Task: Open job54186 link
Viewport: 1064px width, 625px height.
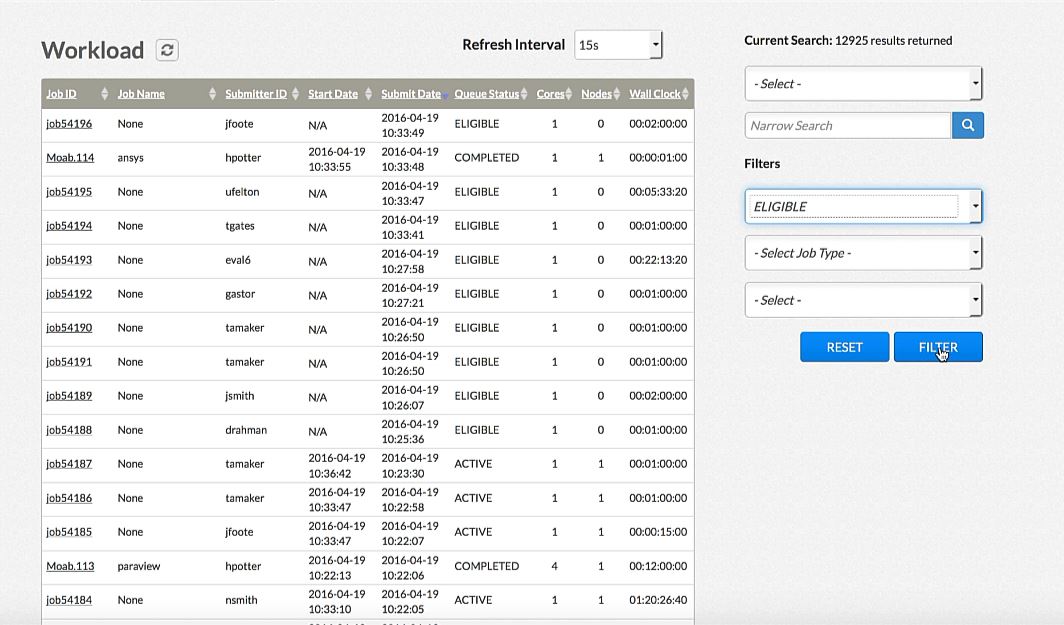Action: [69, 497]
